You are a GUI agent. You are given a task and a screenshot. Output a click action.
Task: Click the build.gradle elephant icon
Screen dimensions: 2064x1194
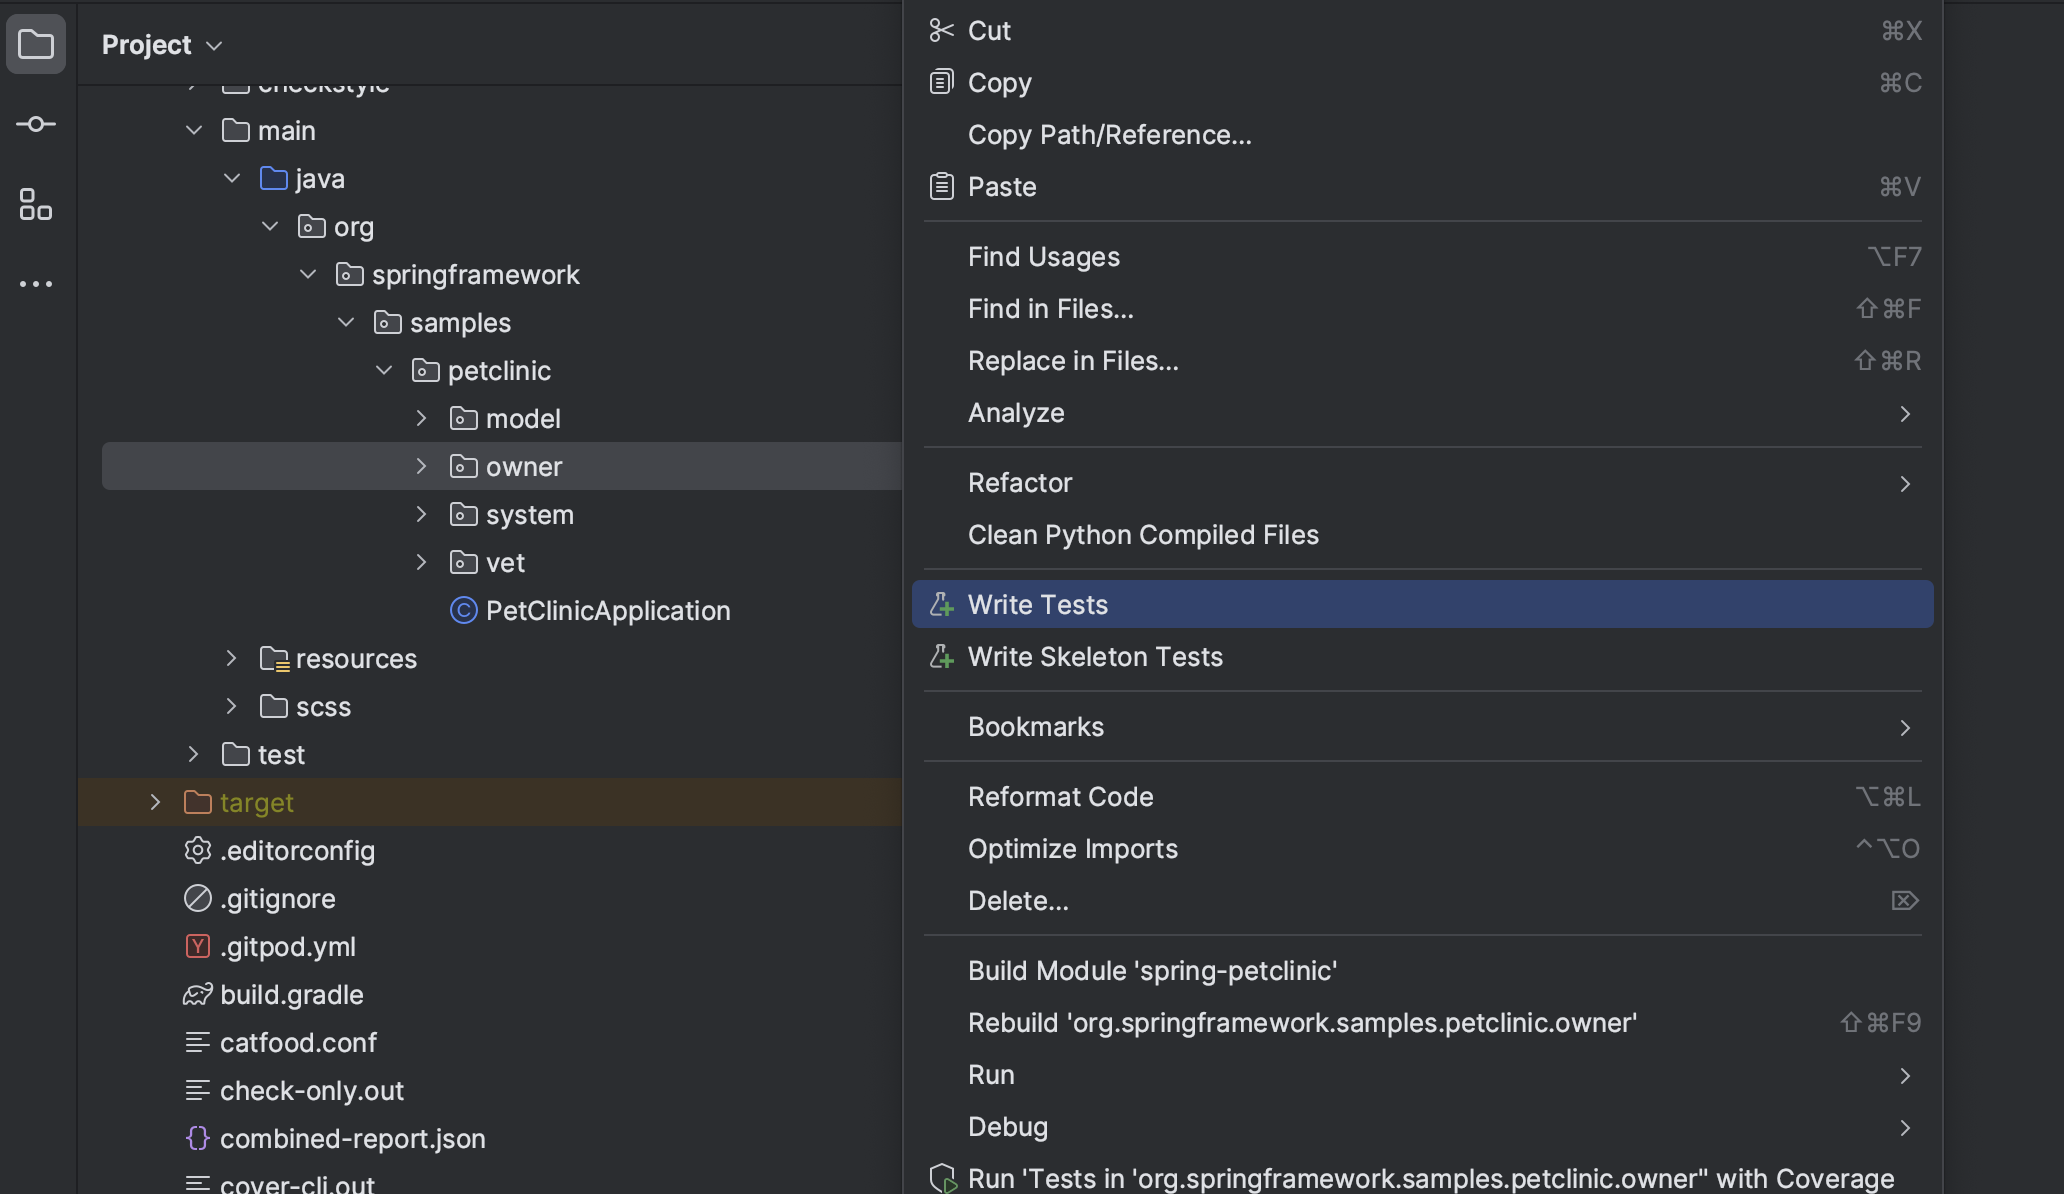tap(198, 994)
